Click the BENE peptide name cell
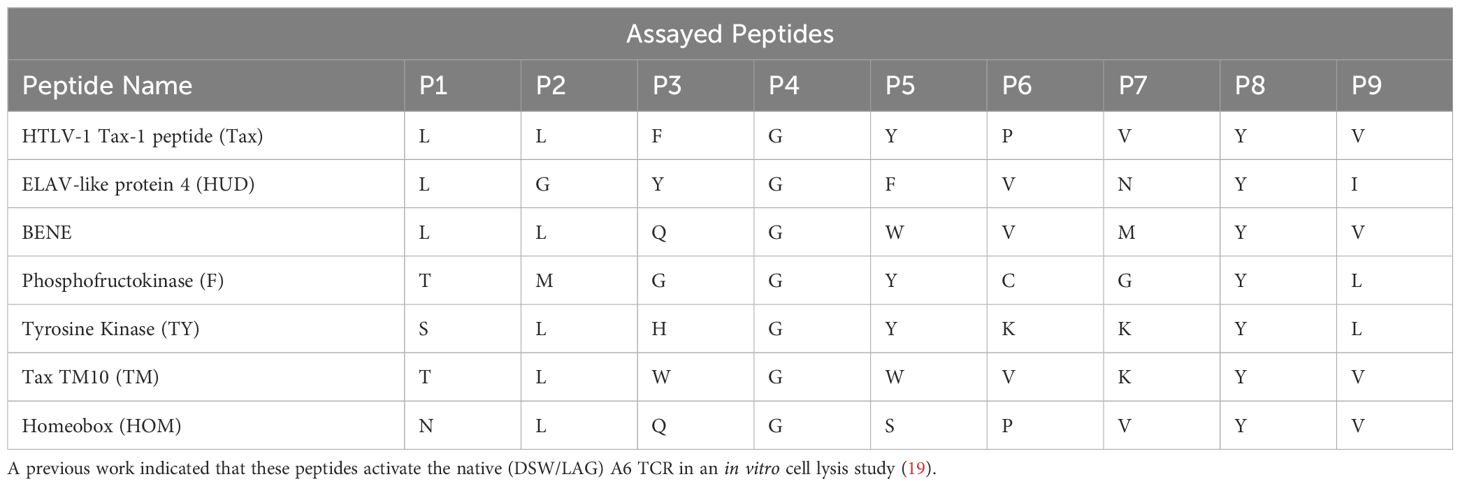Viewport: 1460px width, 486px height. pos(44,232)
